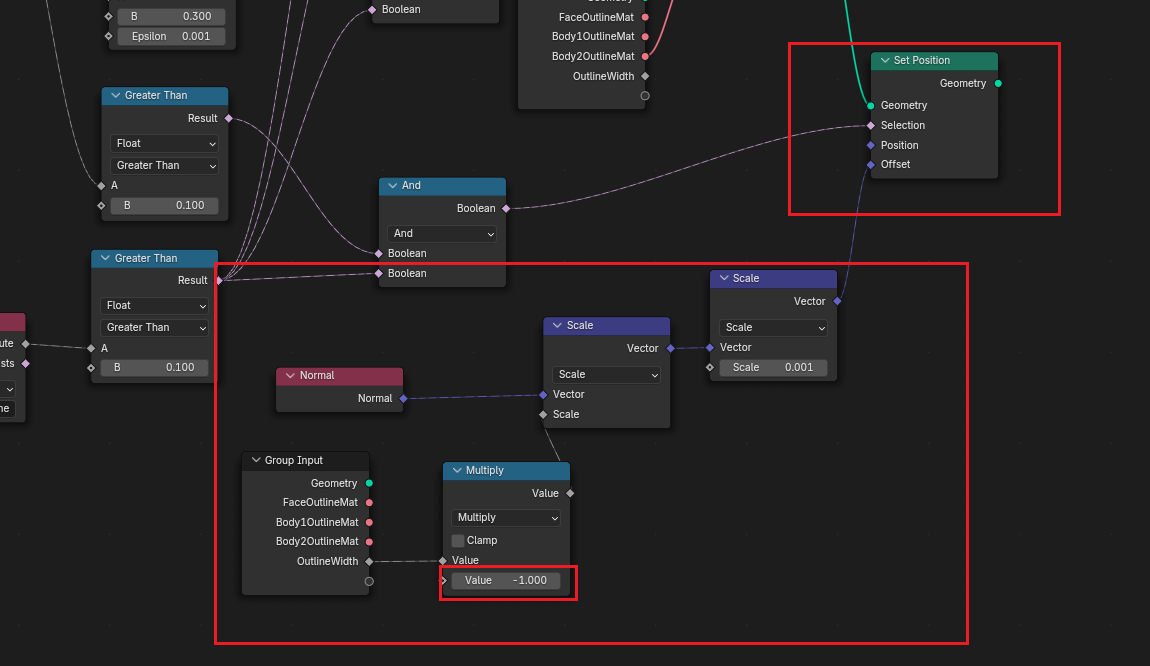1150x666 pixels.
Task: Collapse the Group Input node
Action: click(x=255, y=460)
